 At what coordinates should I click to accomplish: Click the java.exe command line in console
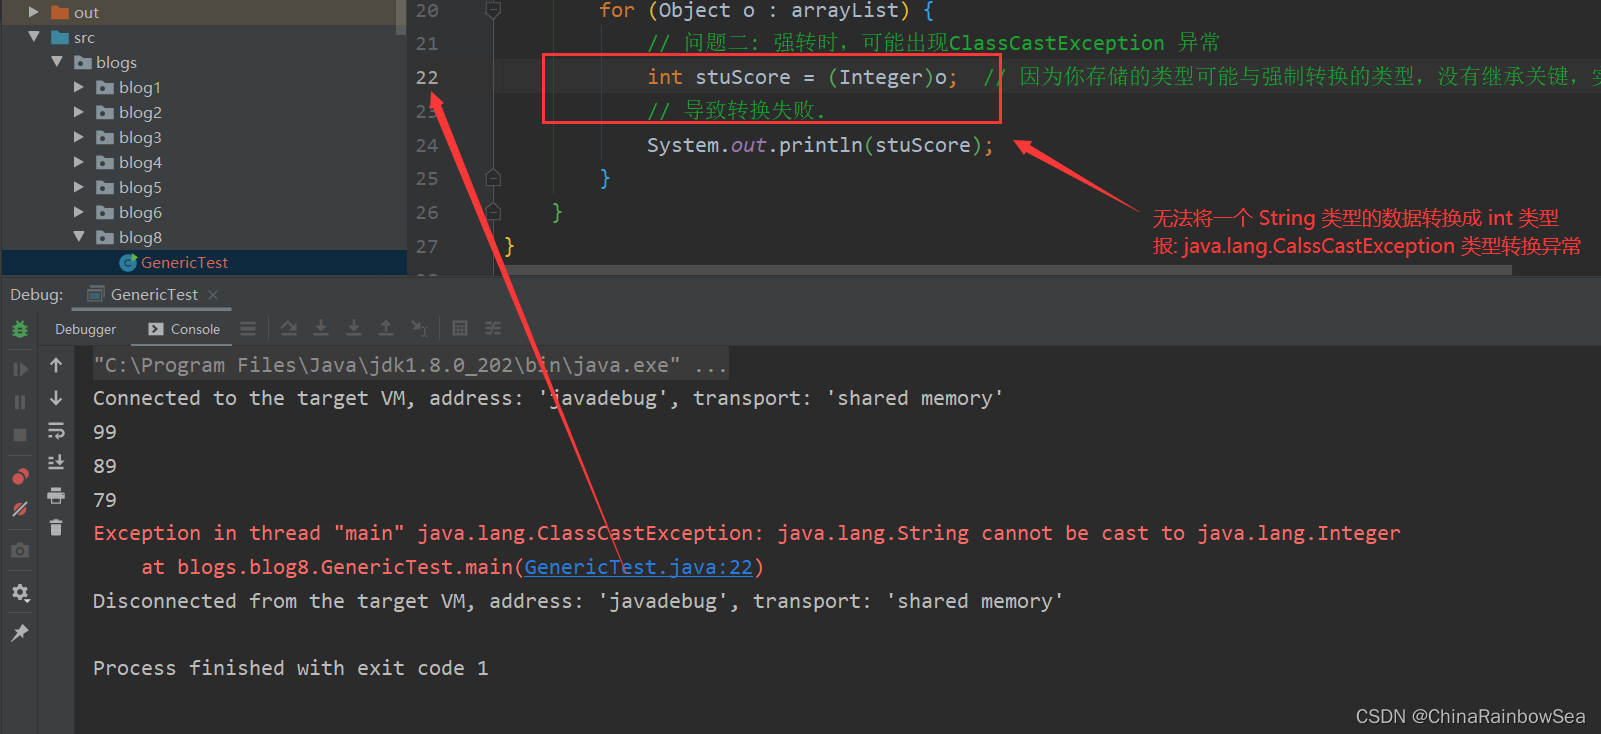coord(410,365)
